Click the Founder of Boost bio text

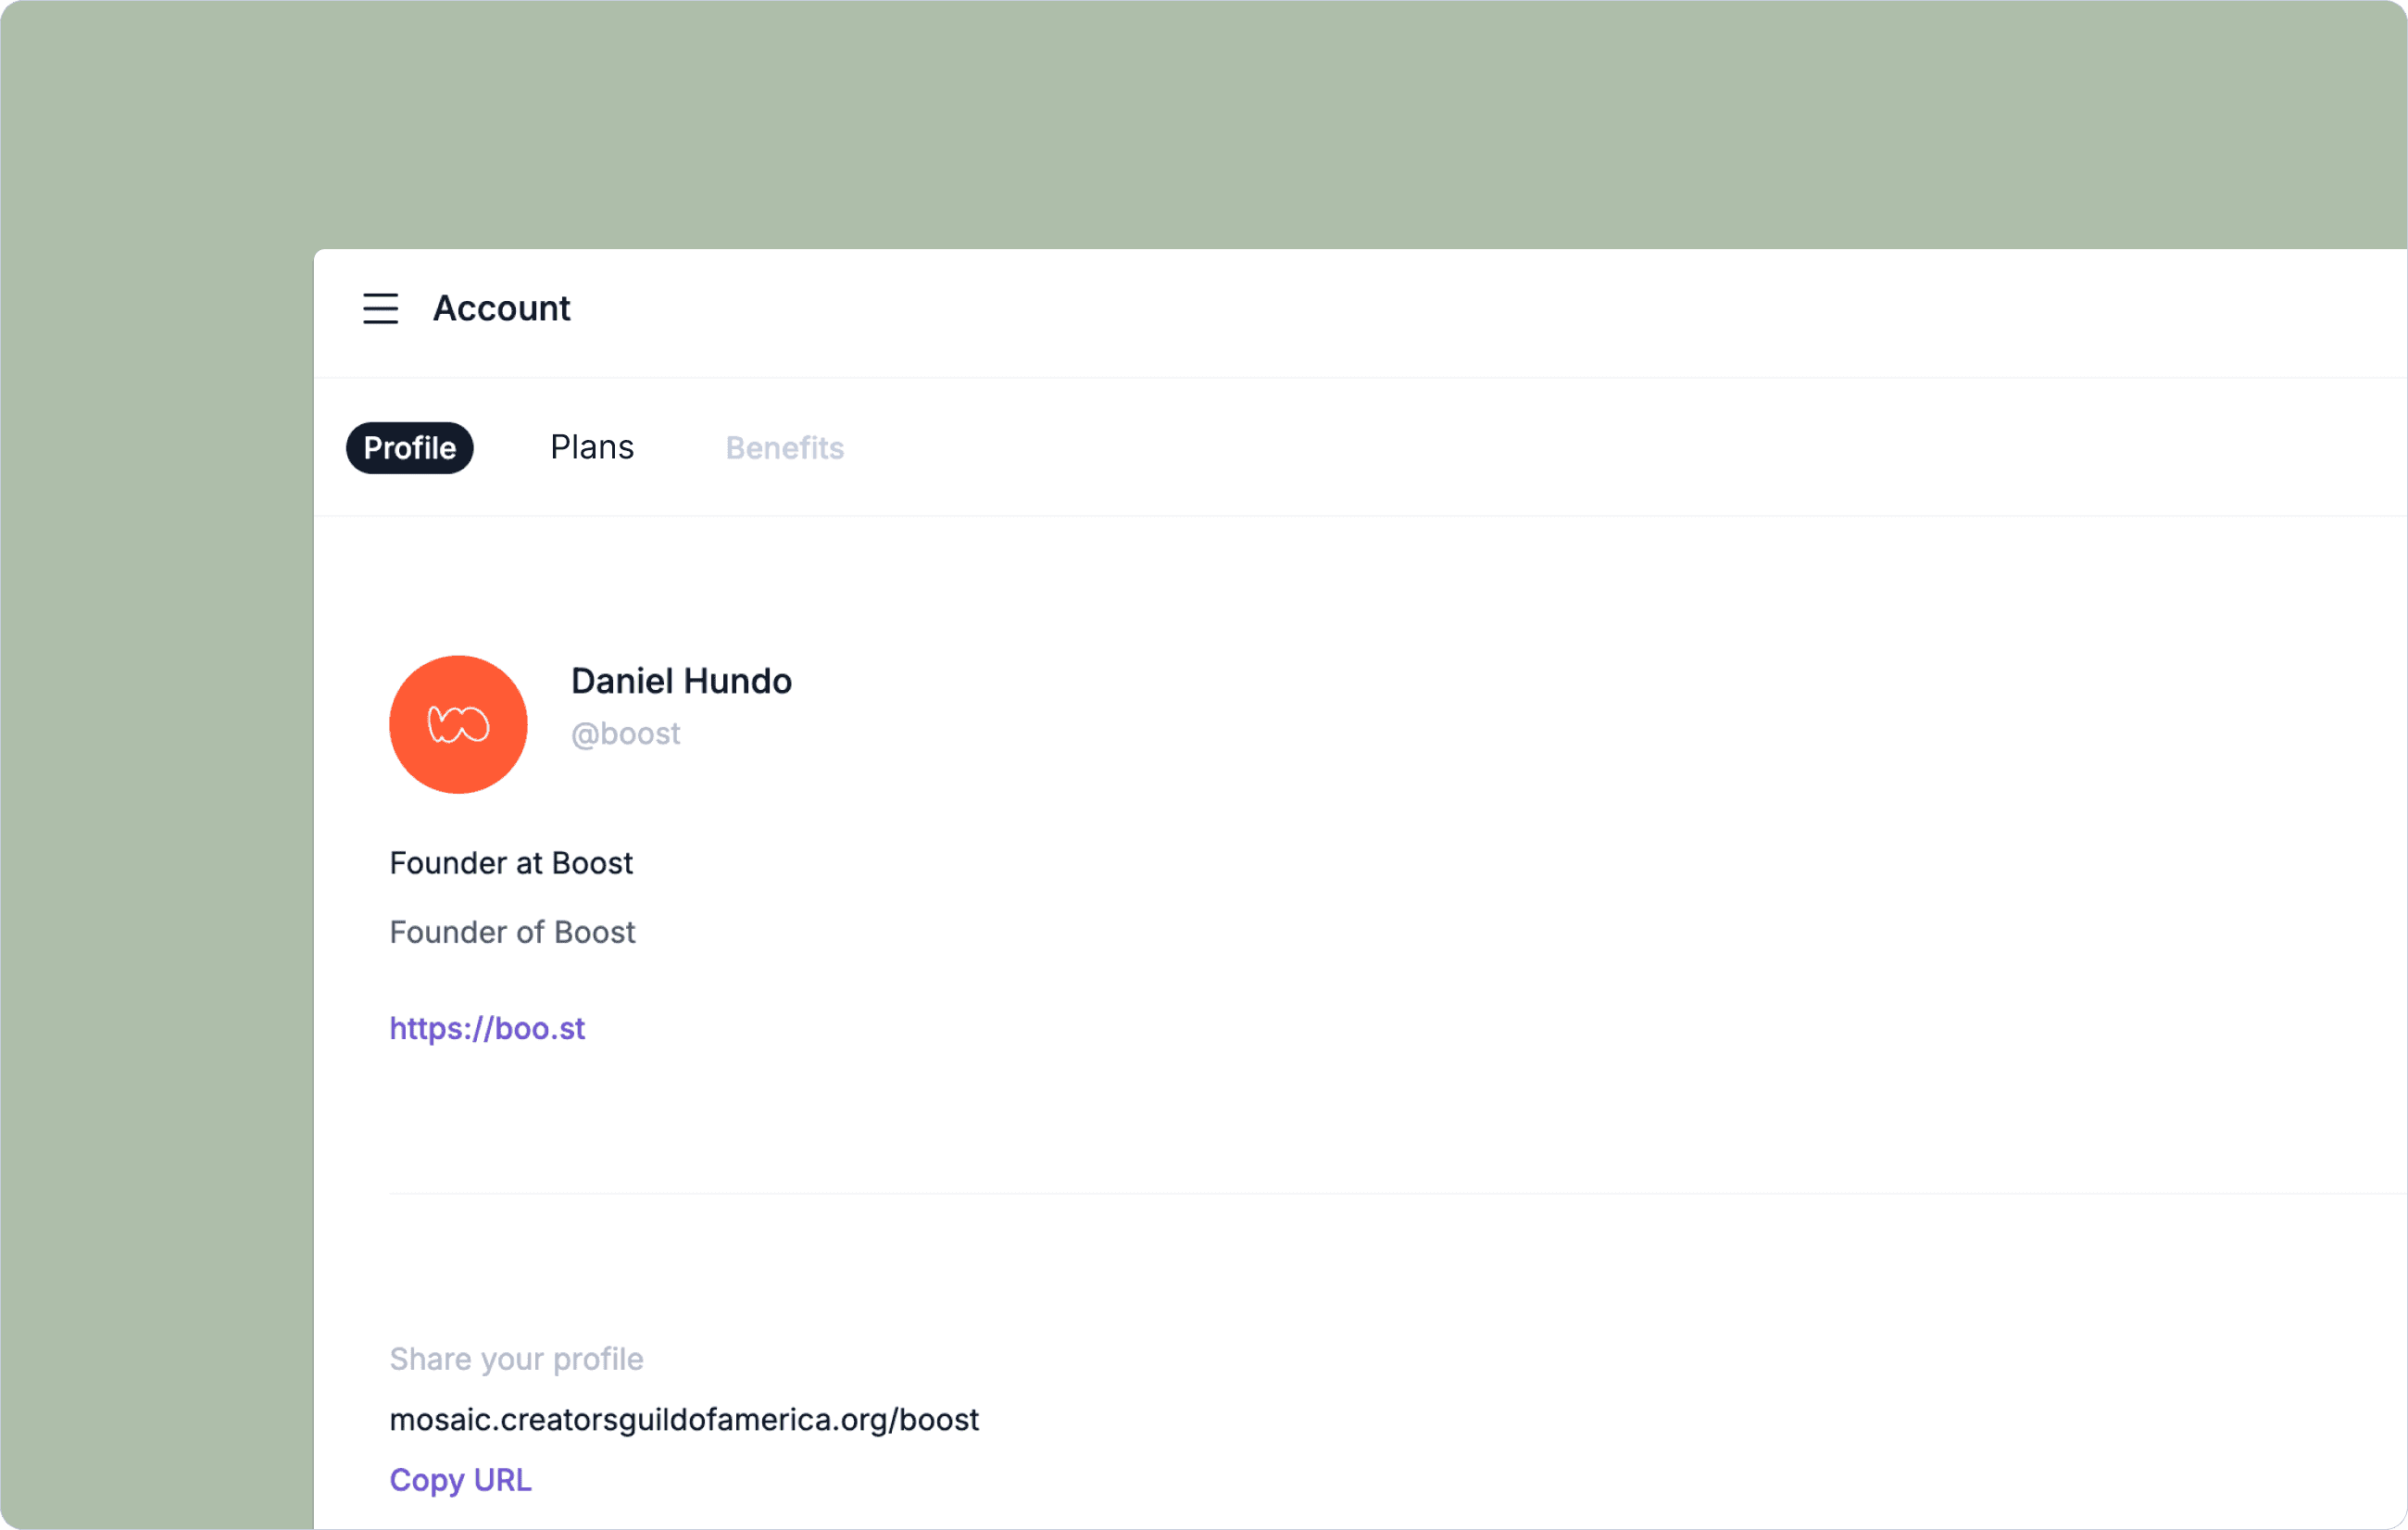coord(512,932)
